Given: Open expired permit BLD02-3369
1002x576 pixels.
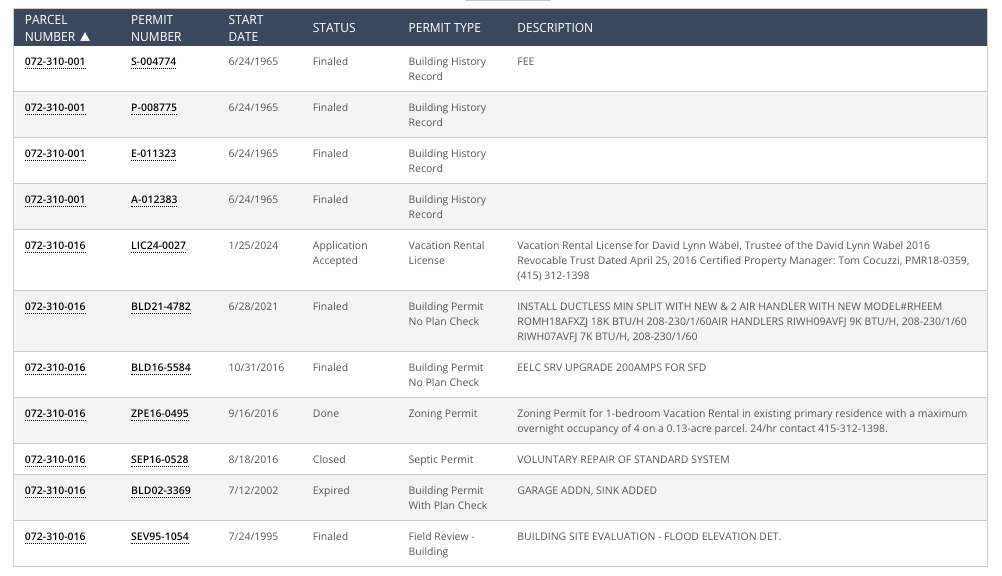Looking at the screenshot, I should point(160,490).
